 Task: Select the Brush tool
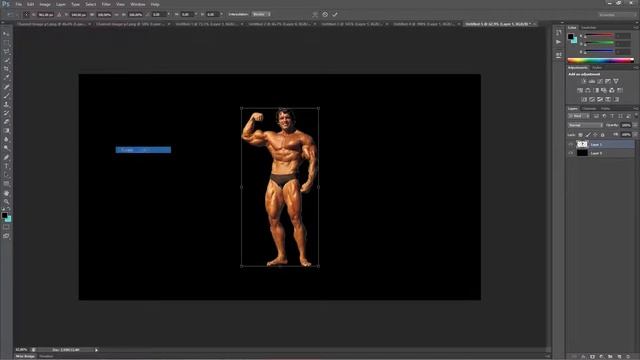pos(6,96)
